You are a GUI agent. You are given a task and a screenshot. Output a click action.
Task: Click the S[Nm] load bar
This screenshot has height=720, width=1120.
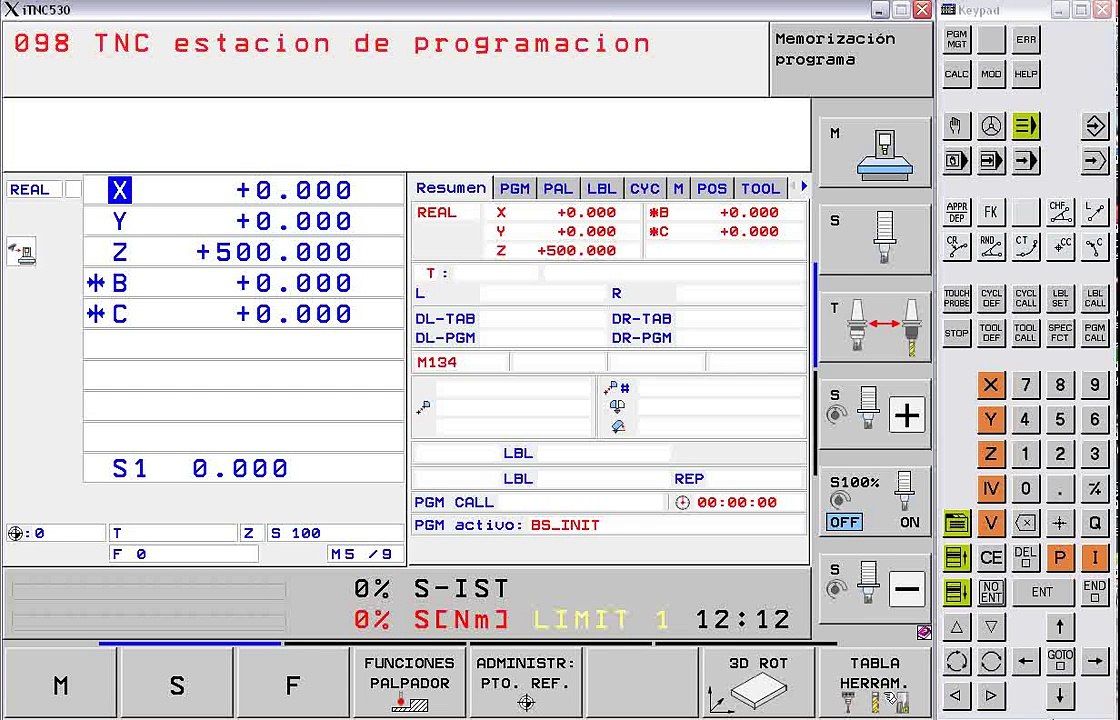[x=149, y=621]
